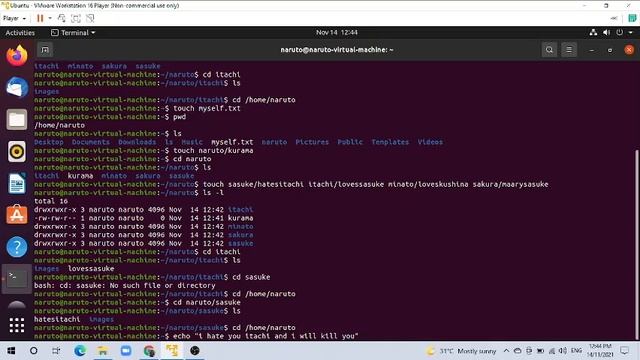Open Task View on Windows taskbar
Screen dimensions: 640x360
point(56,351)
